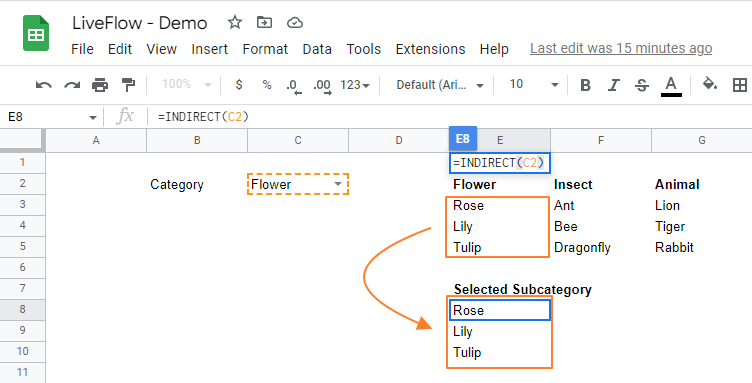Select the Bee cell
The image size is (752, 383).
(x=600, y=226)
